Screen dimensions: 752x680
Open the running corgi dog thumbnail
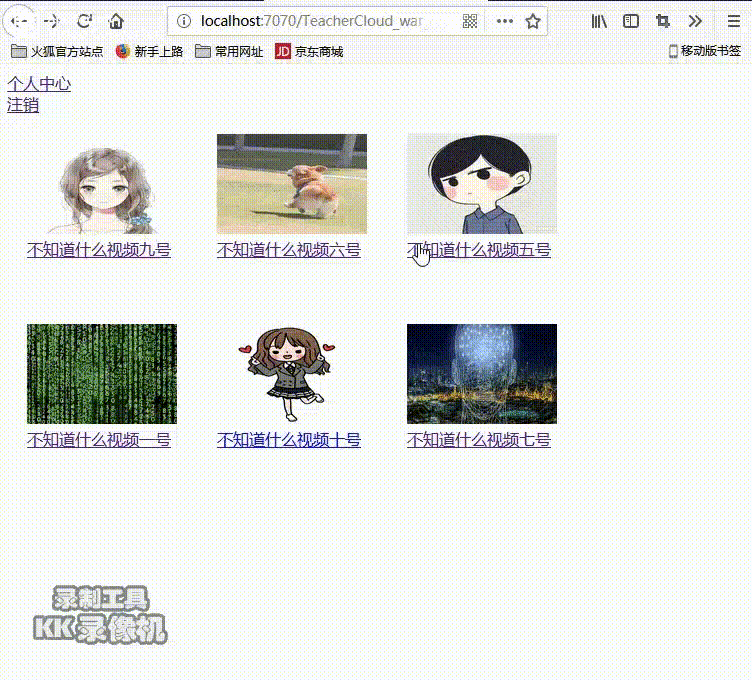tap(292, 184)
